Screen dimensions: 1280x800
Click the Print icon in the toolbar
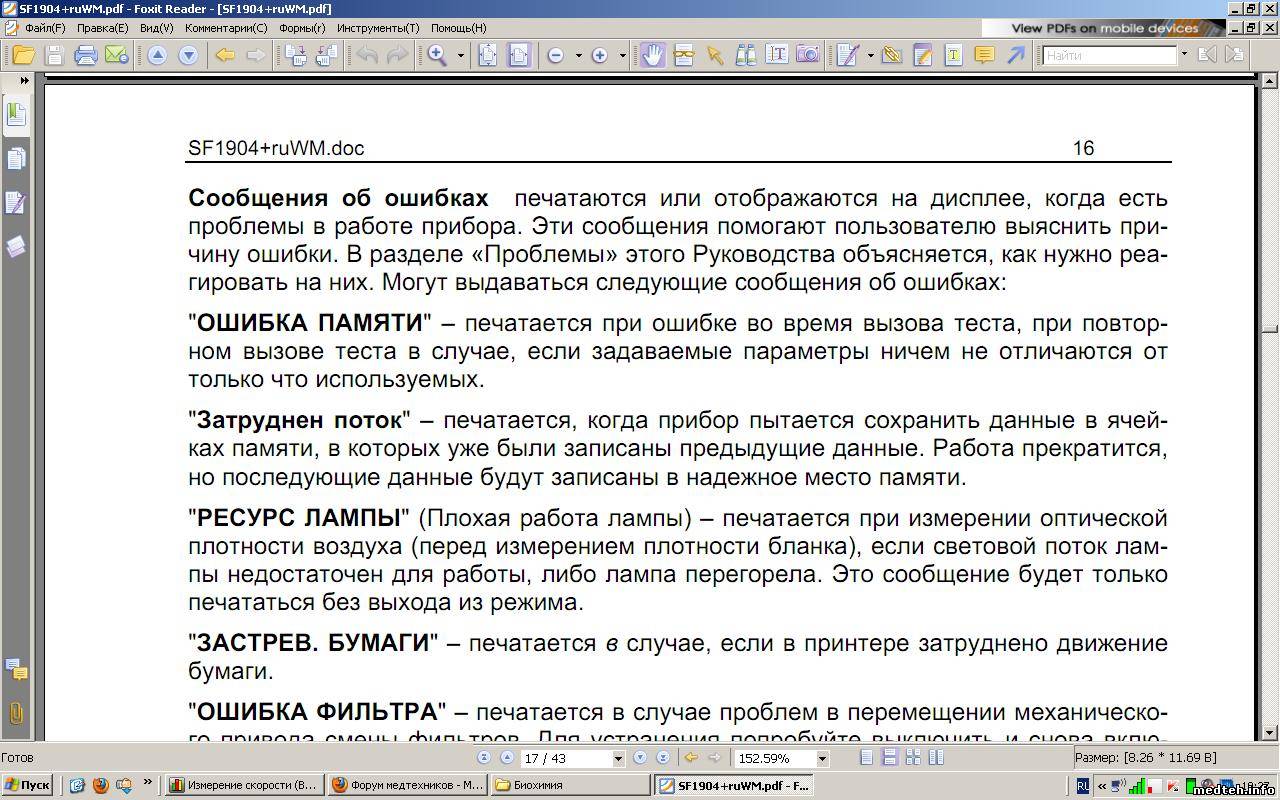point(85,56)
